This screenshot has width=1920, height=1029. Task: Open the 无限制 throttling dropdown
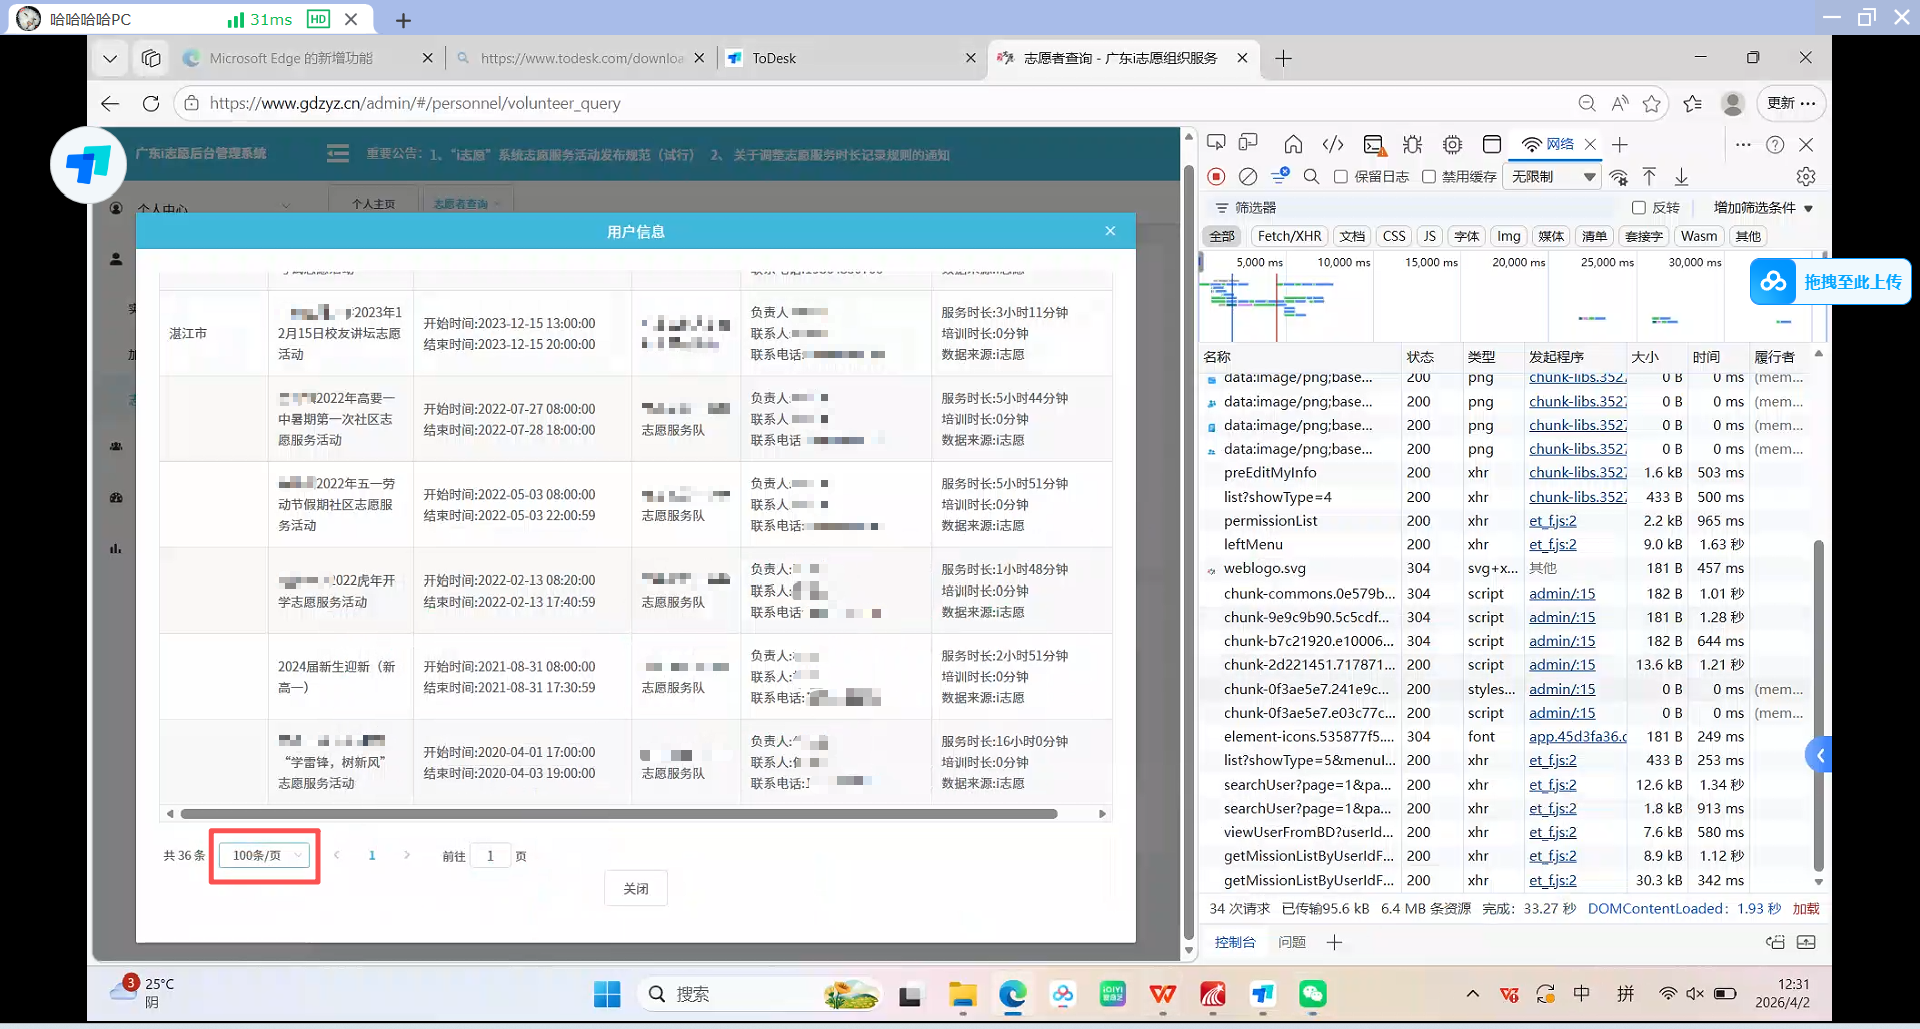pyautogui.click(x=1553, y=177)
